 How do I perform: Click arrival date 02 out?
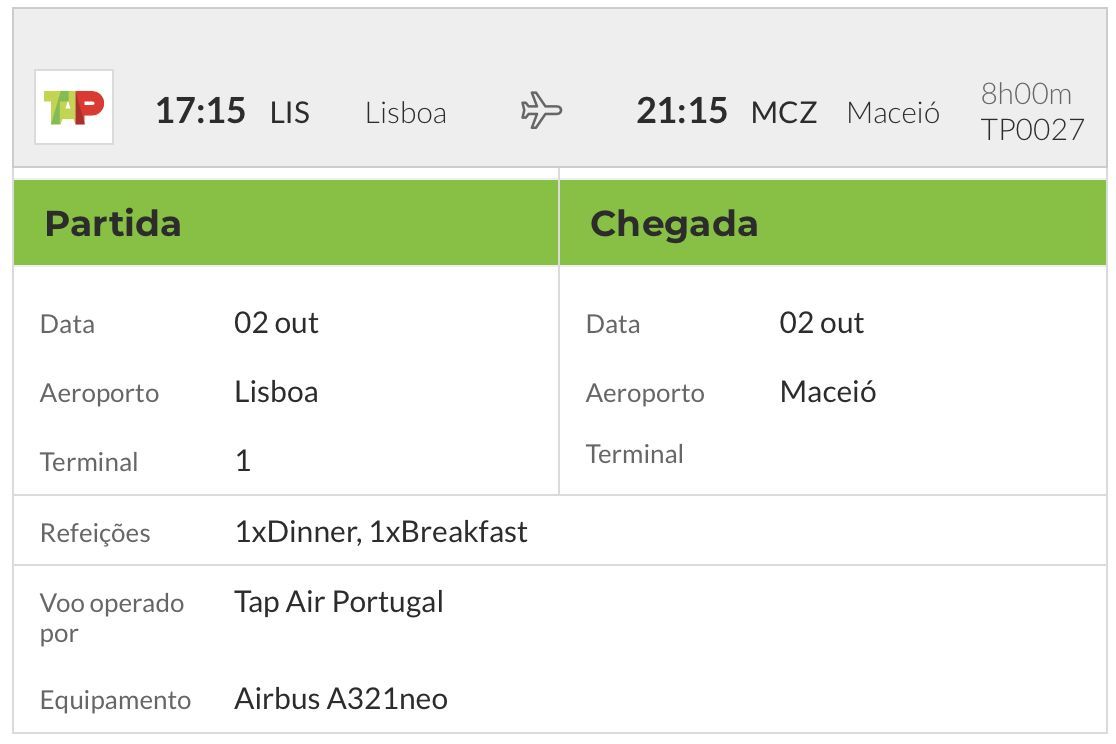click(821, 323)
